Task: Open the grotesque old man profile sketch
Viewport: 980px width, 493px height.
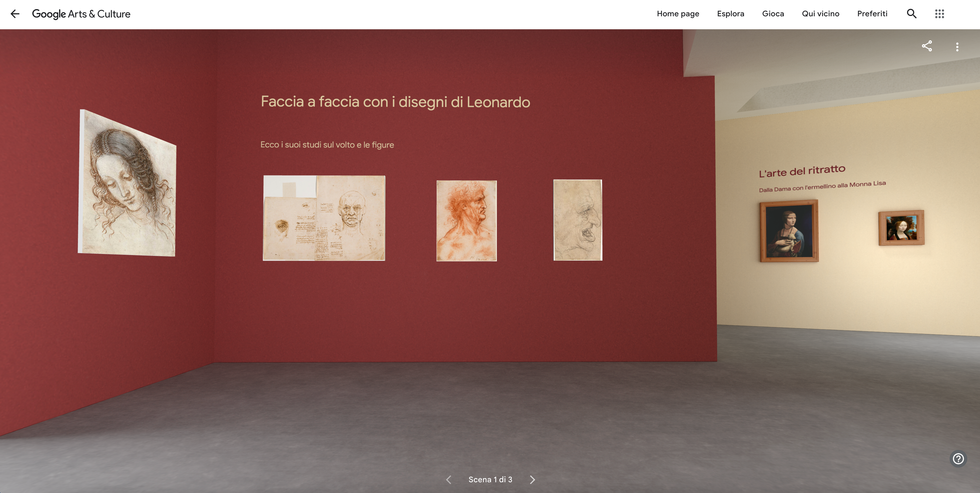Action: (578, 220)
